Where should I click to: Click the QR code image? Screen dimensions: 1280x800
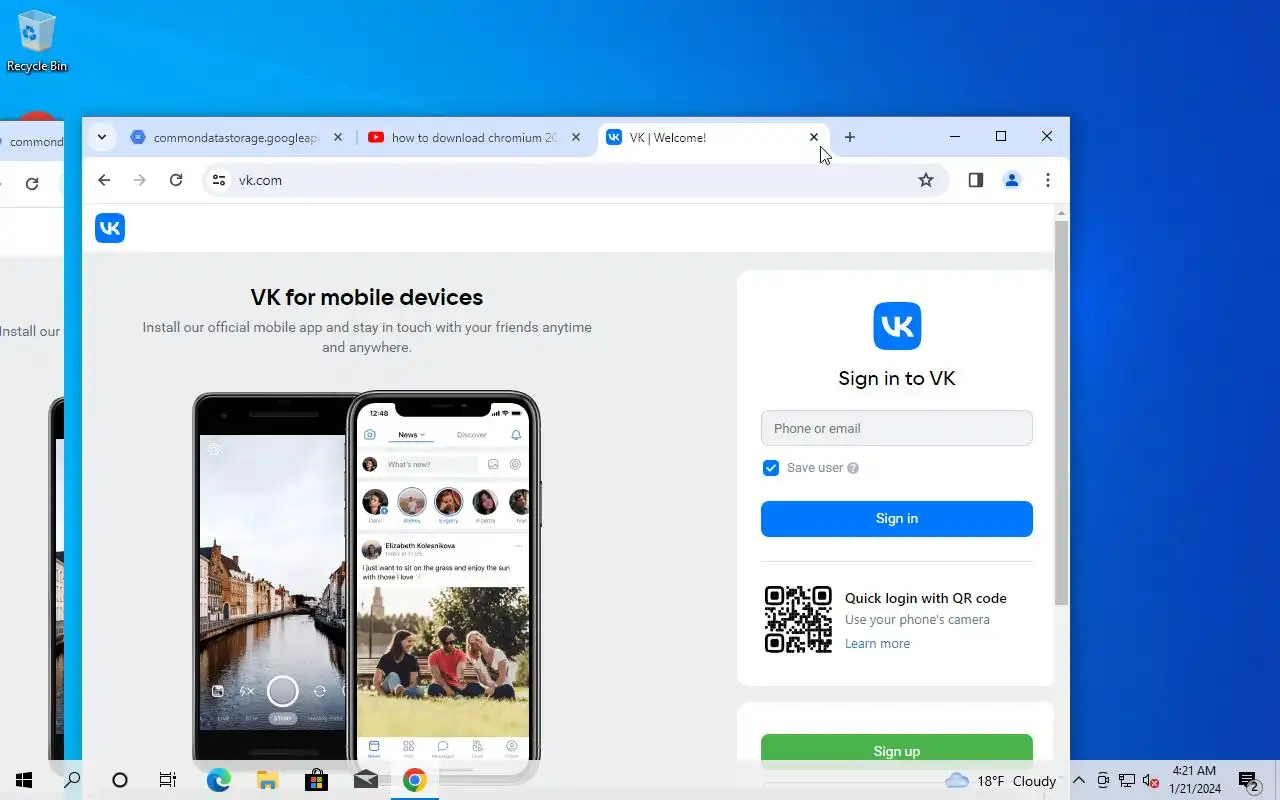(x=798, y=619)
